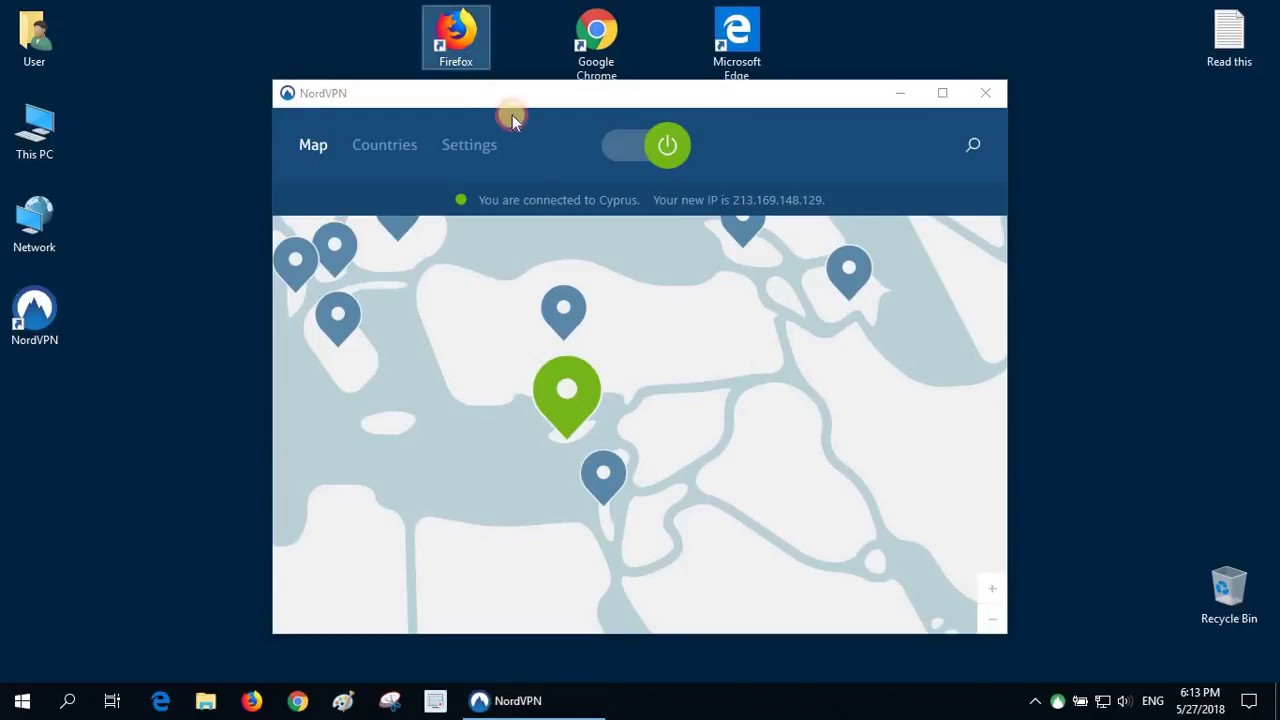Open the network tray icon
The height and width of the screenshot is (720, 1280).
1102,701
